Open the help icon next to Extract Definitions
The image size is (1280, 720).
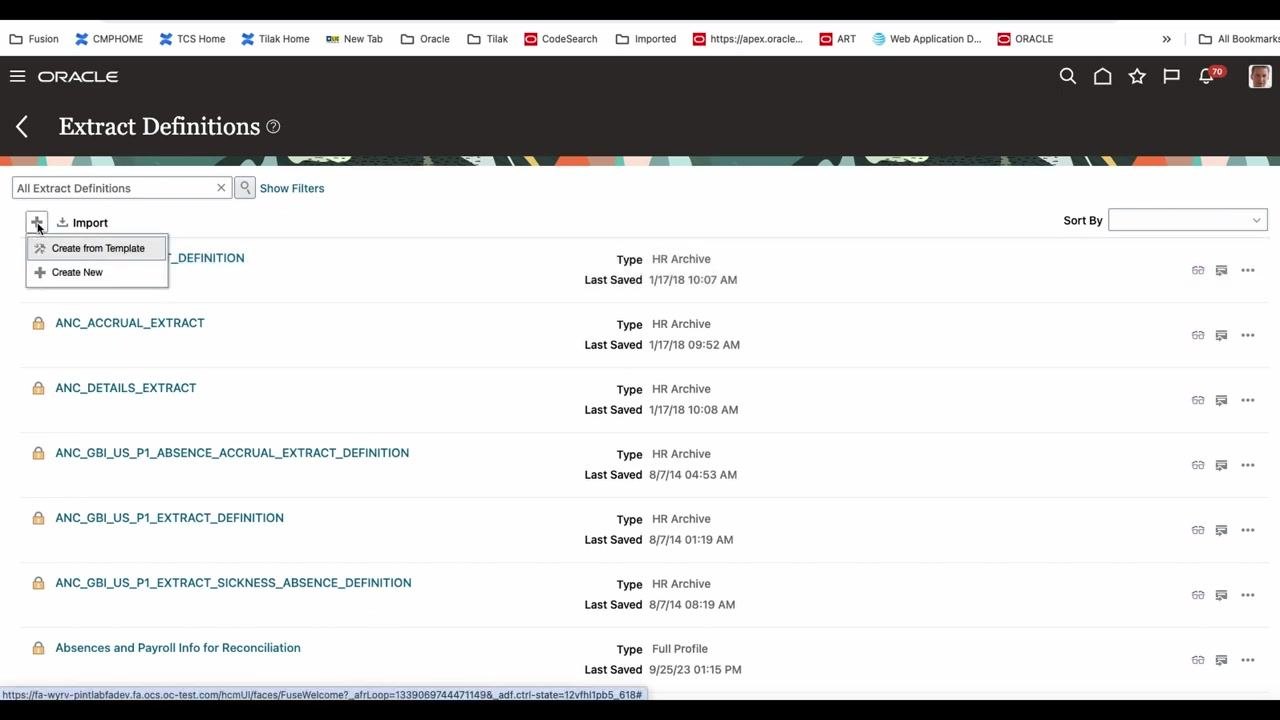coord(273,127)
